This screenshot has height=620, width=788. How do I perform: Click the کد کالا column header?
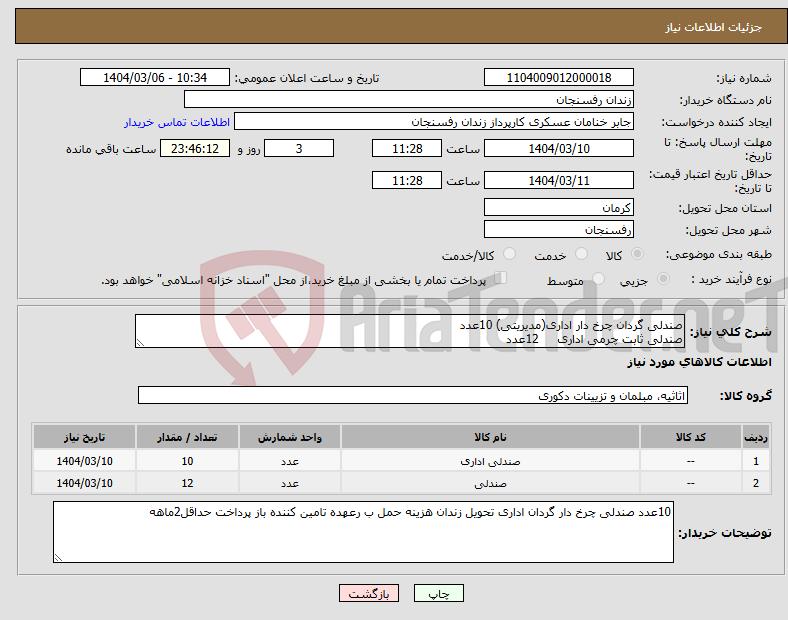[691, 437]
